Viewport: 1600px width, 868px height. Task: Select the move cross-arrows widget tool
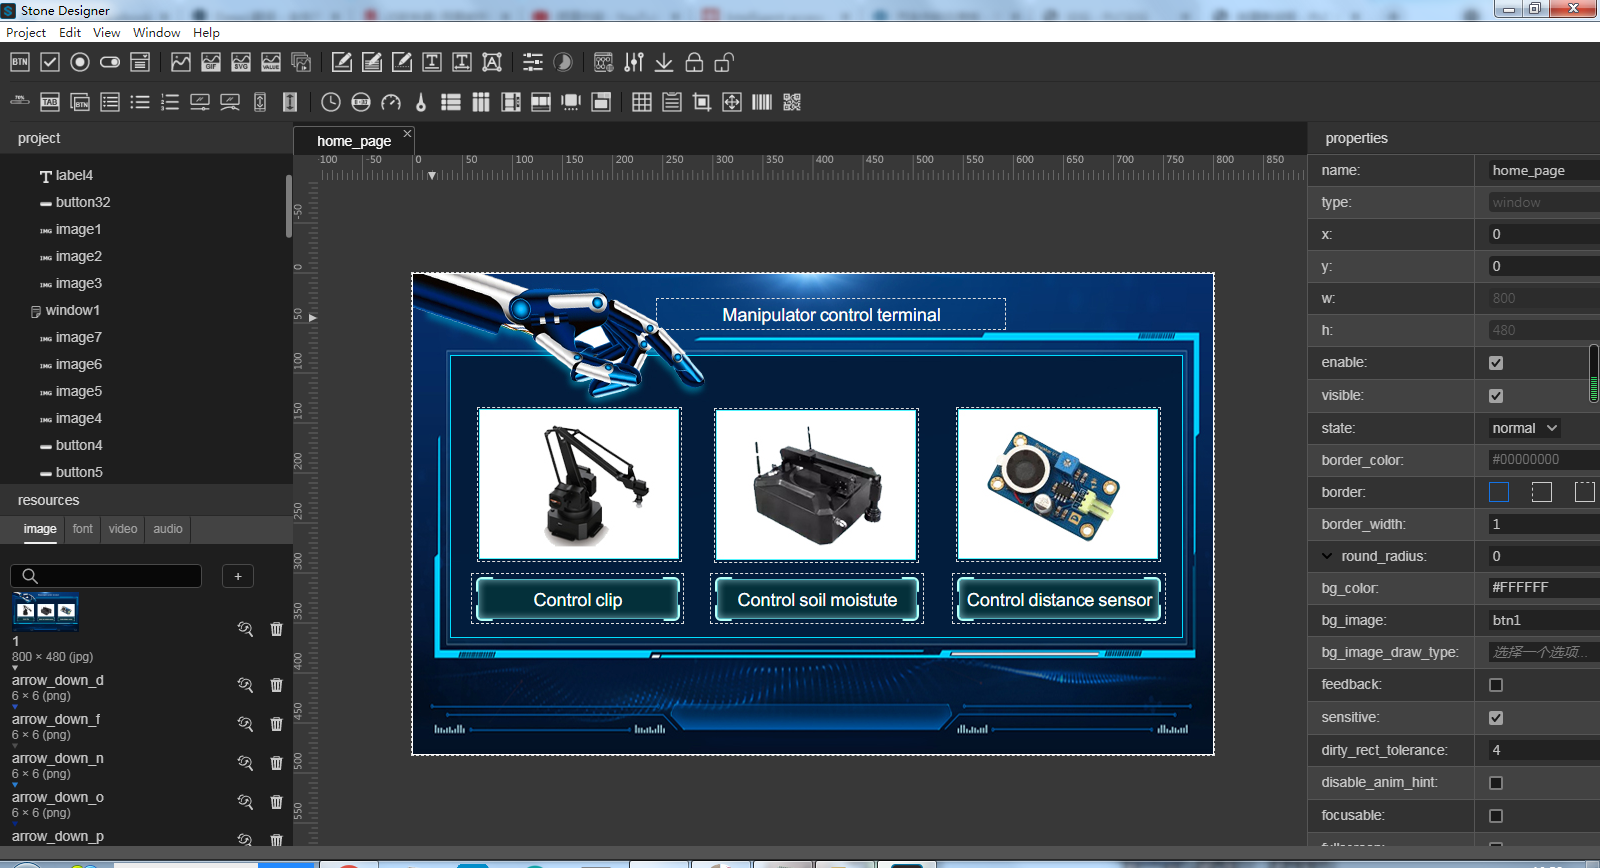pyautogui.click(x=732, y=102)
